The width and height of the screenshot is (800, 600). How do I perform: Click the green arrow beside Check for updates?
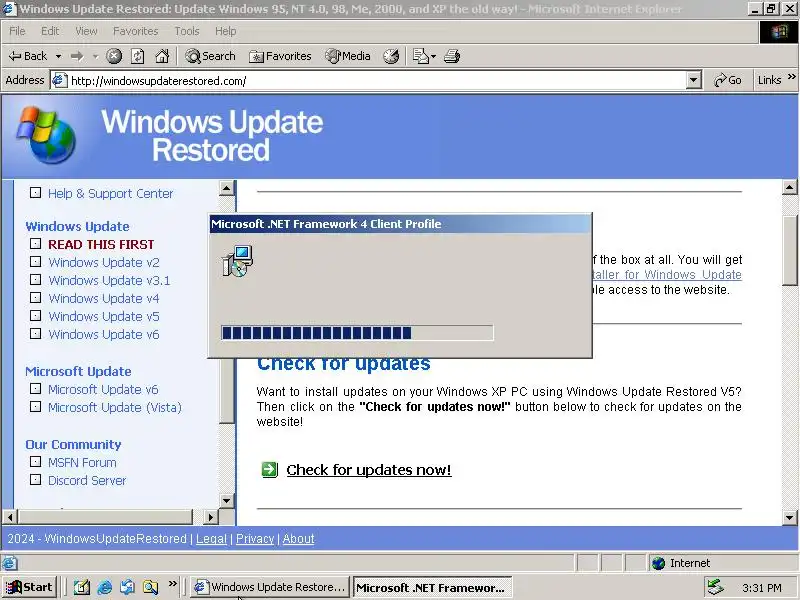(x=269, y=469)
